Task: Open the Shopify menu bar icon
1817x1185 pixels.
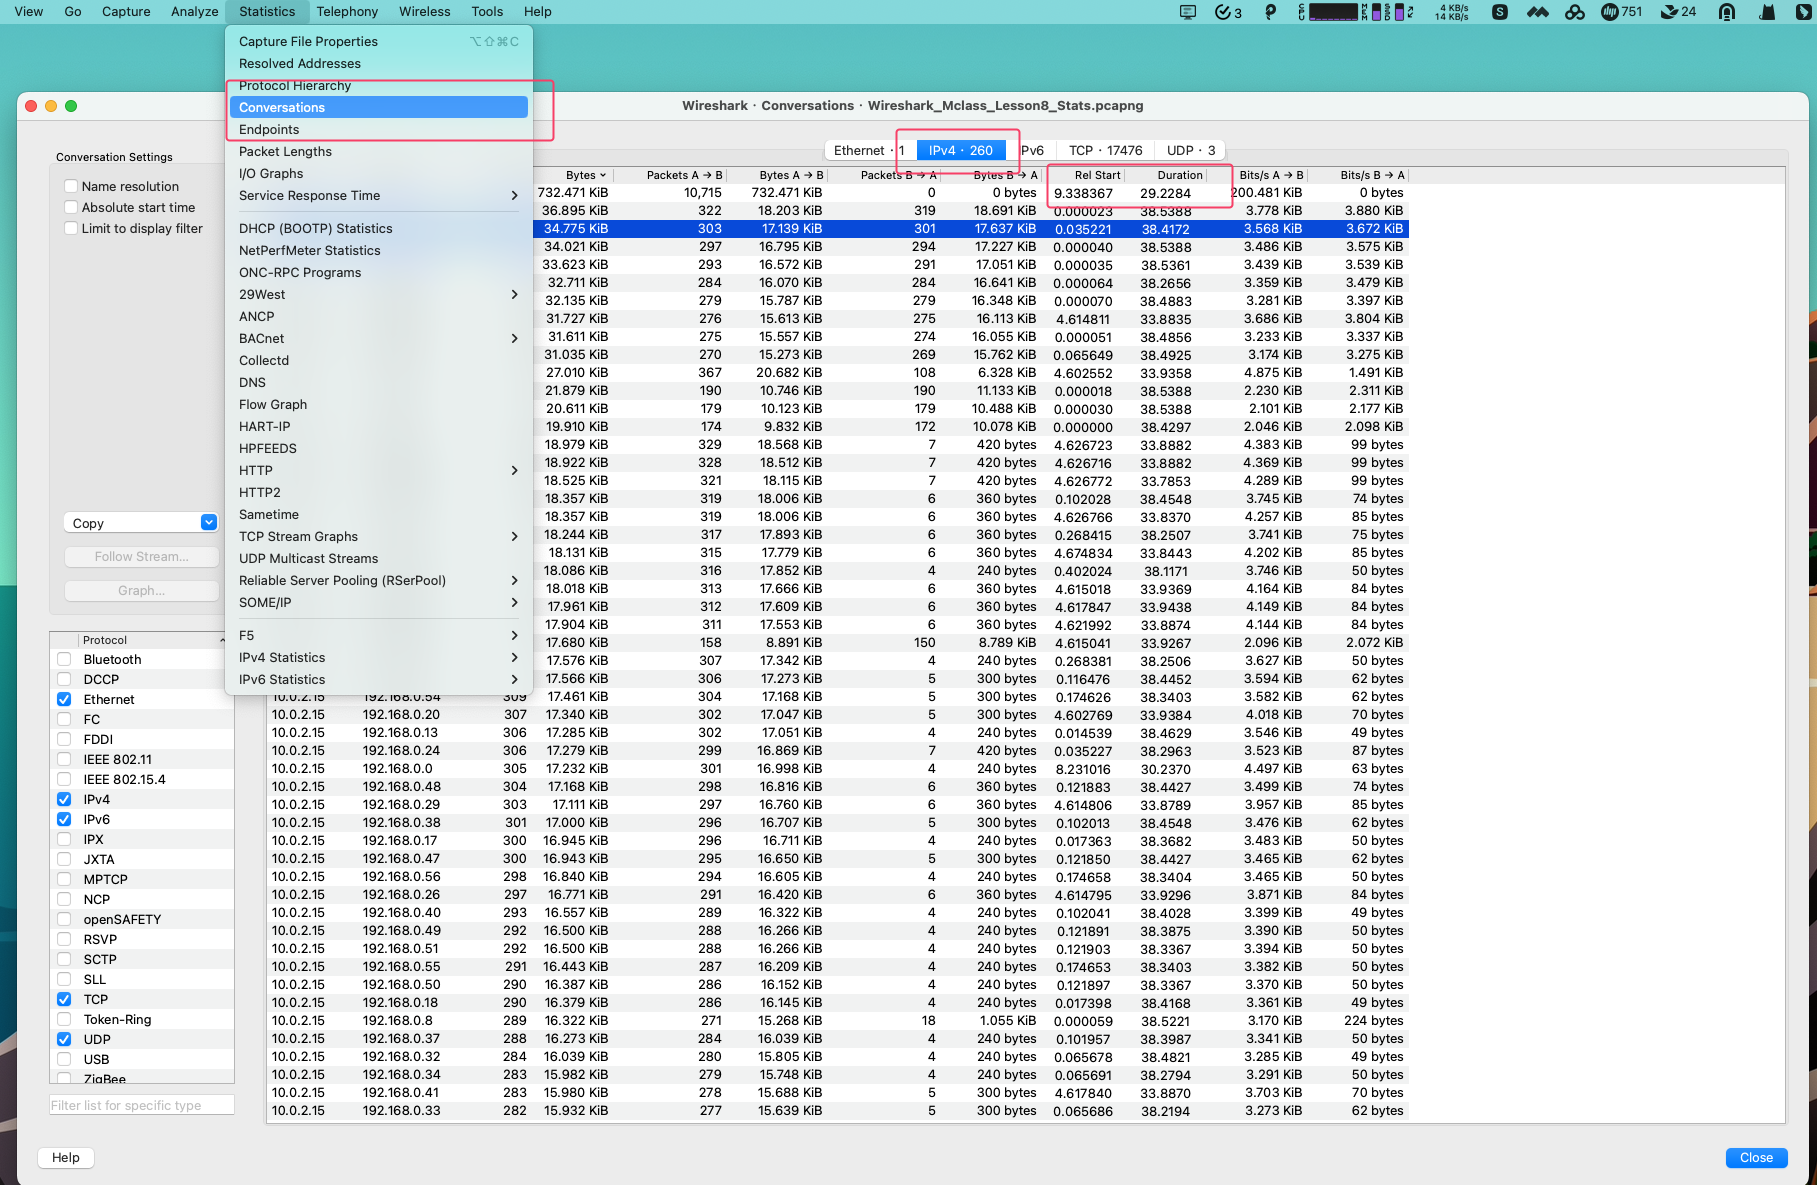Action: coord(1499,12)
